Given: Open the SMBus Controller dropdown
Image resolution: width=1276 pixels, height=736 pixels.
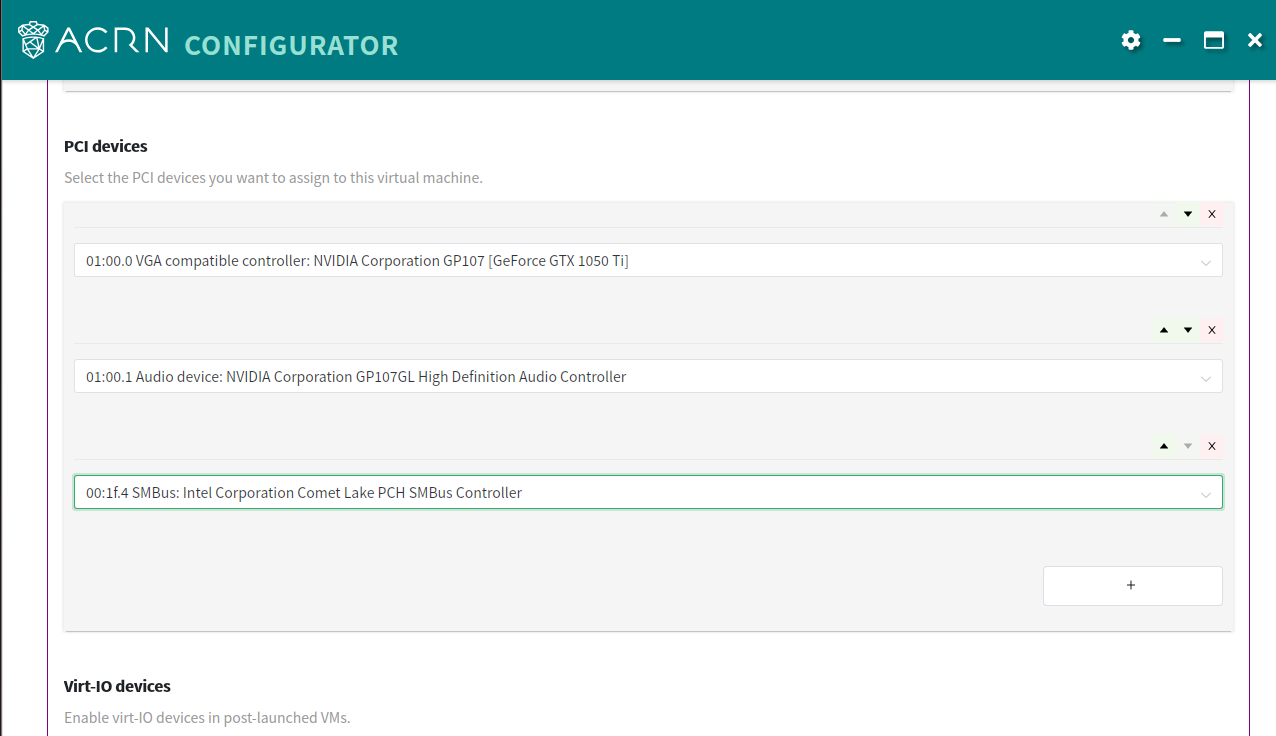Looking at the screenshot, I should pyautogui.click(x=648, y=492).
